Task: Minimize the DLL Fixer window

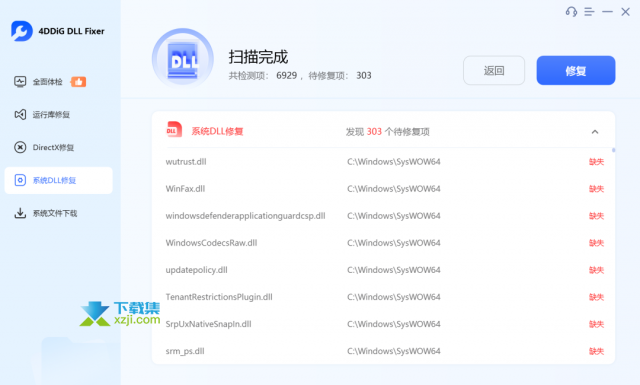Action: (x=607, y=12)
